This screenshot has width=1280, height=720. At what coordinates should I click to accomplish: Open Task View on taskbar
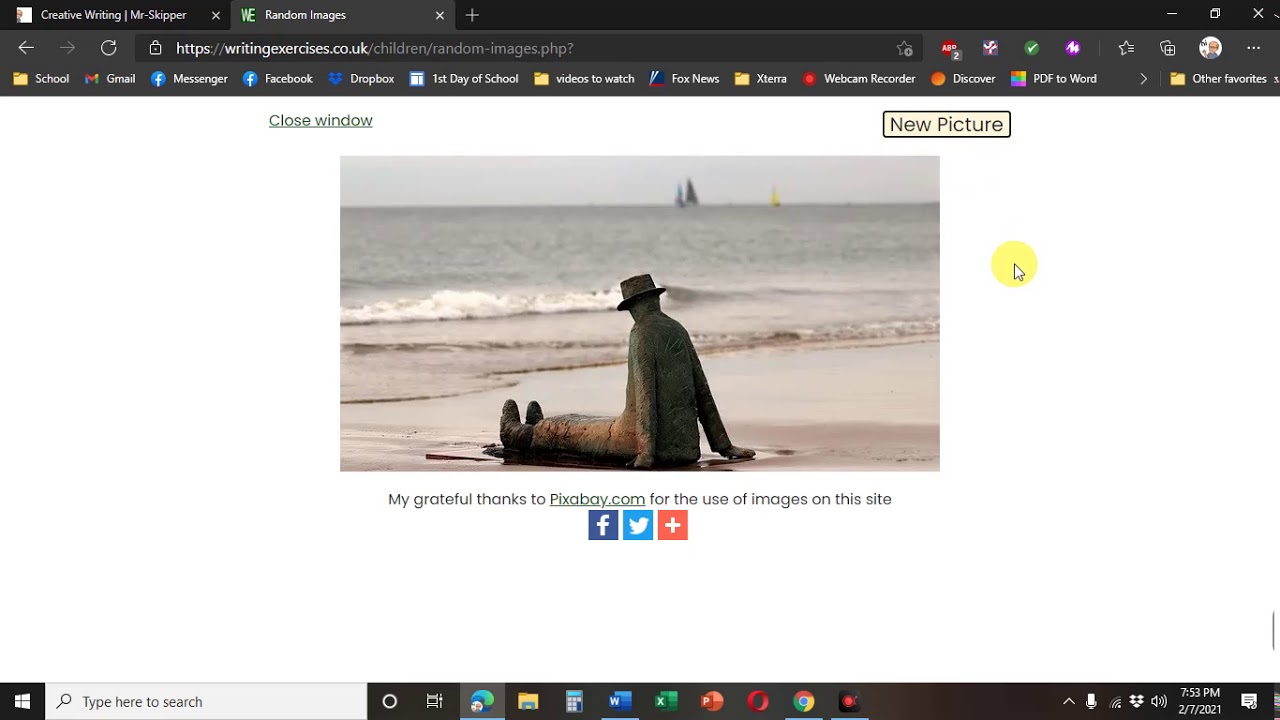pos(435,701)
